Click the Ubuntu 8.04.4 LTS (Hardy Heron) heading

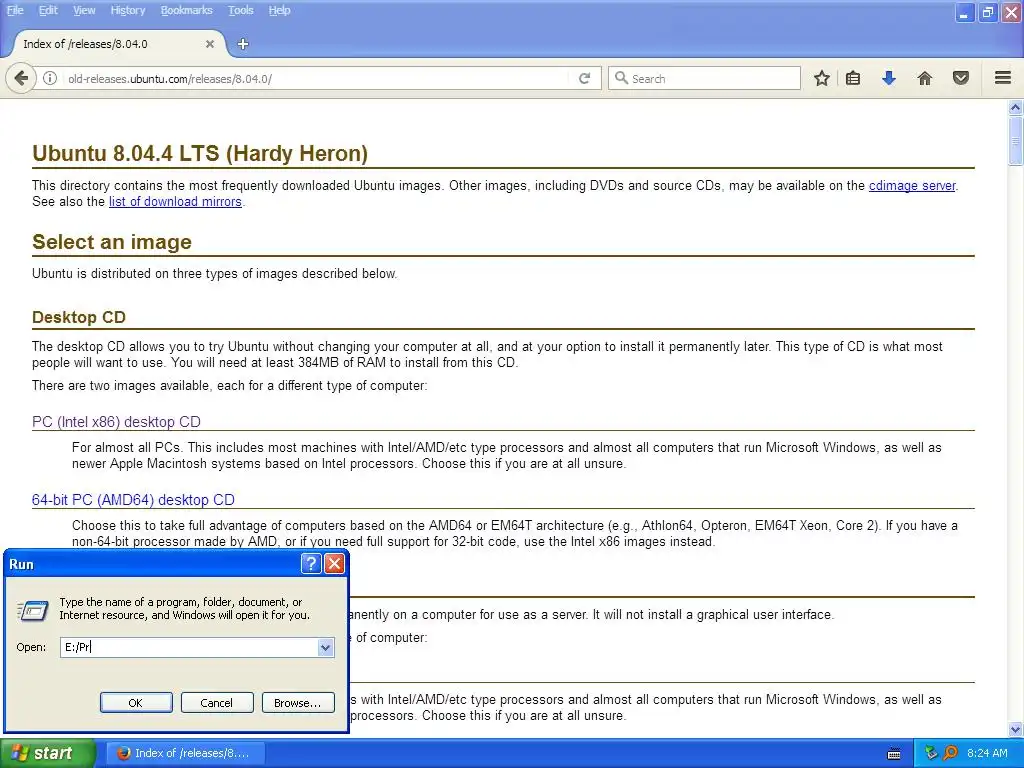(x=200, y=153)
